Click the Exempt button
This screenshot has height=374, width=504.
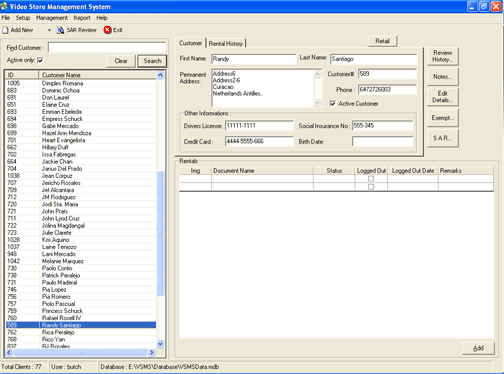pyautogui.click(x=443, y=118)
